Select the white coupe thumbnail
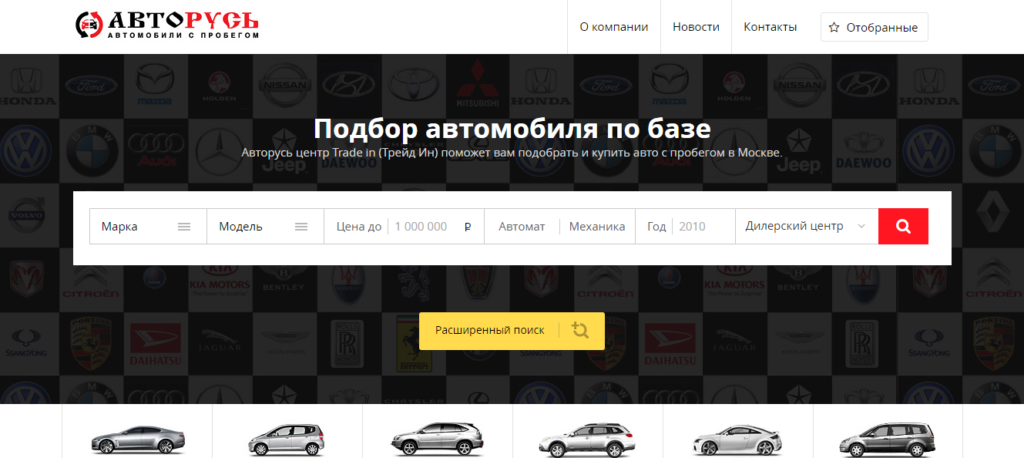 (737, 440)
